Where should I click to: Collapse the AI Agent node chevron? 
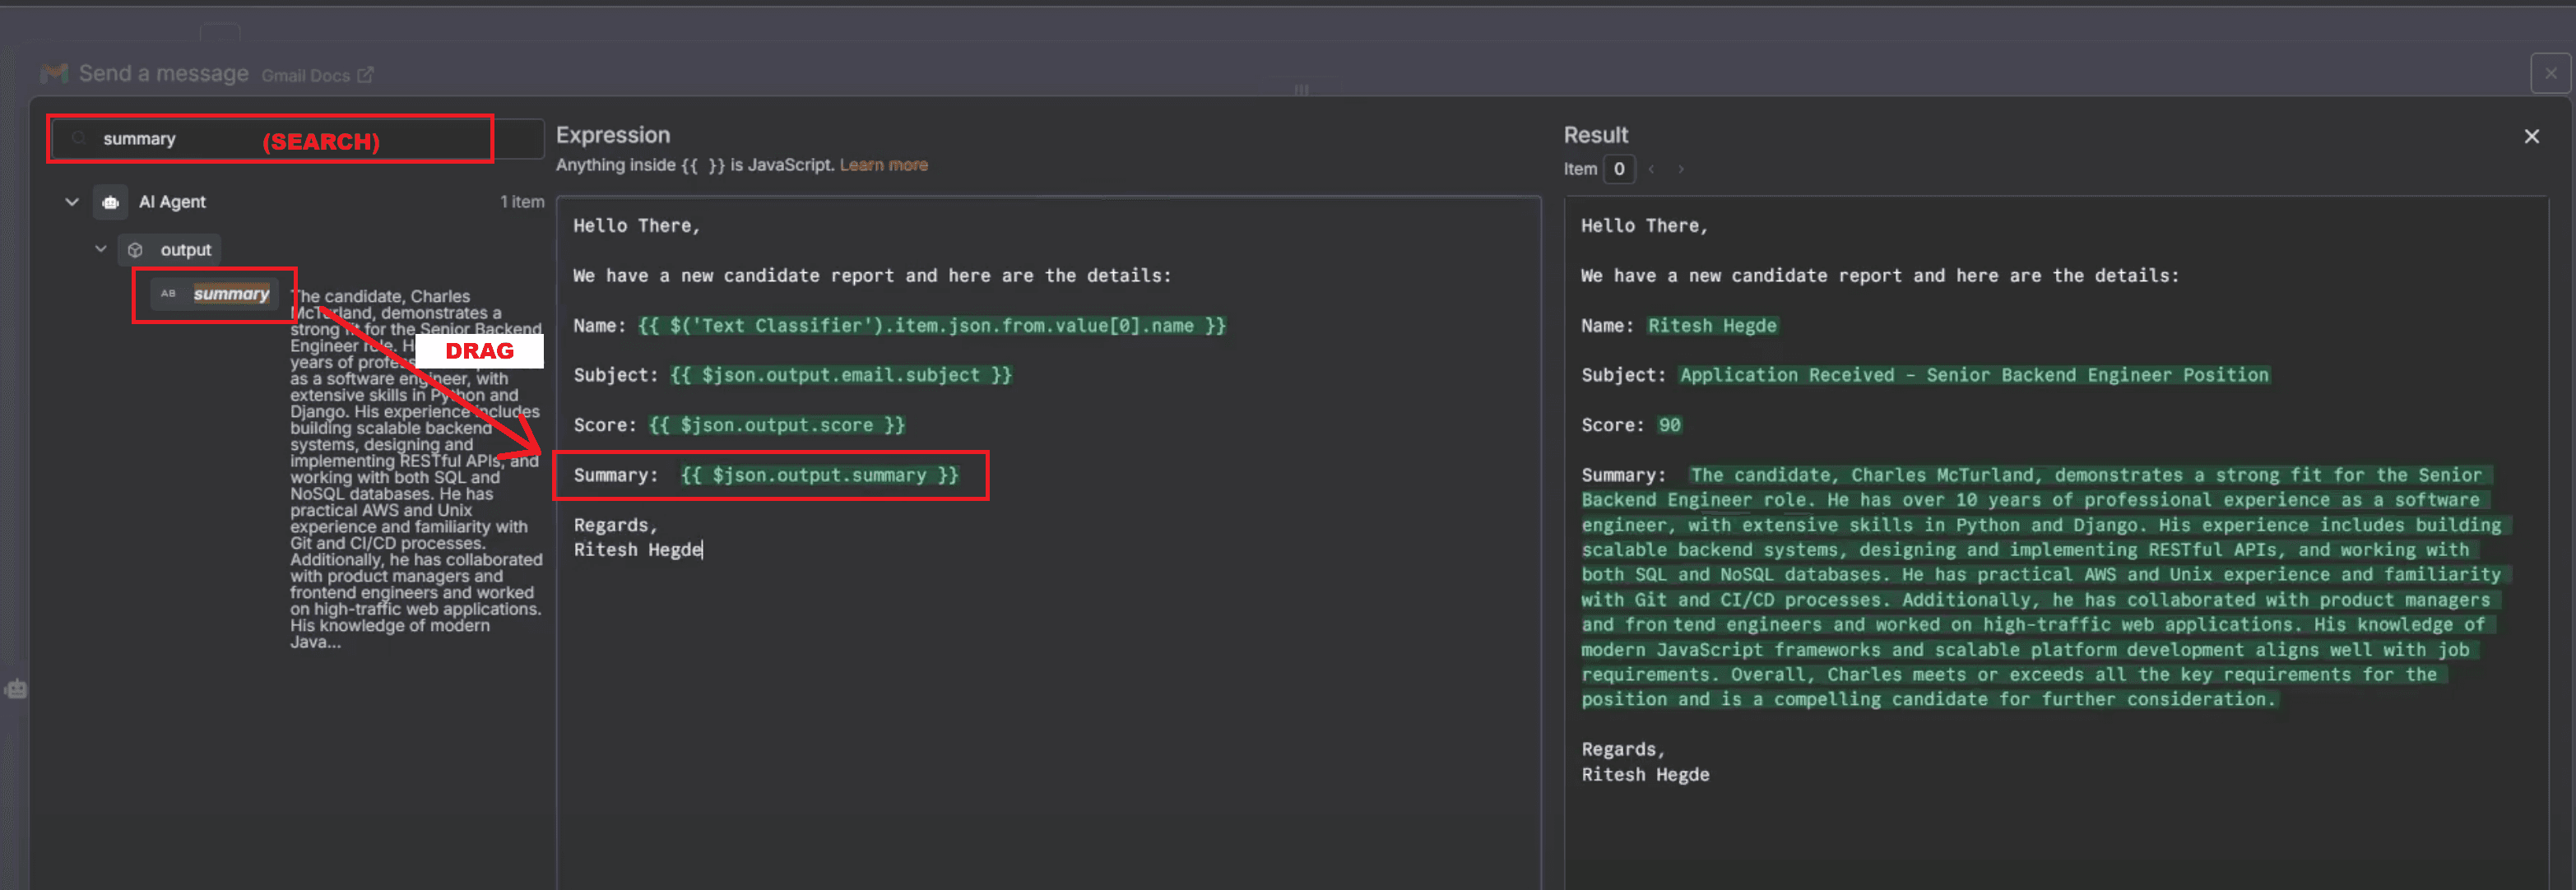(x=72, y=202)
